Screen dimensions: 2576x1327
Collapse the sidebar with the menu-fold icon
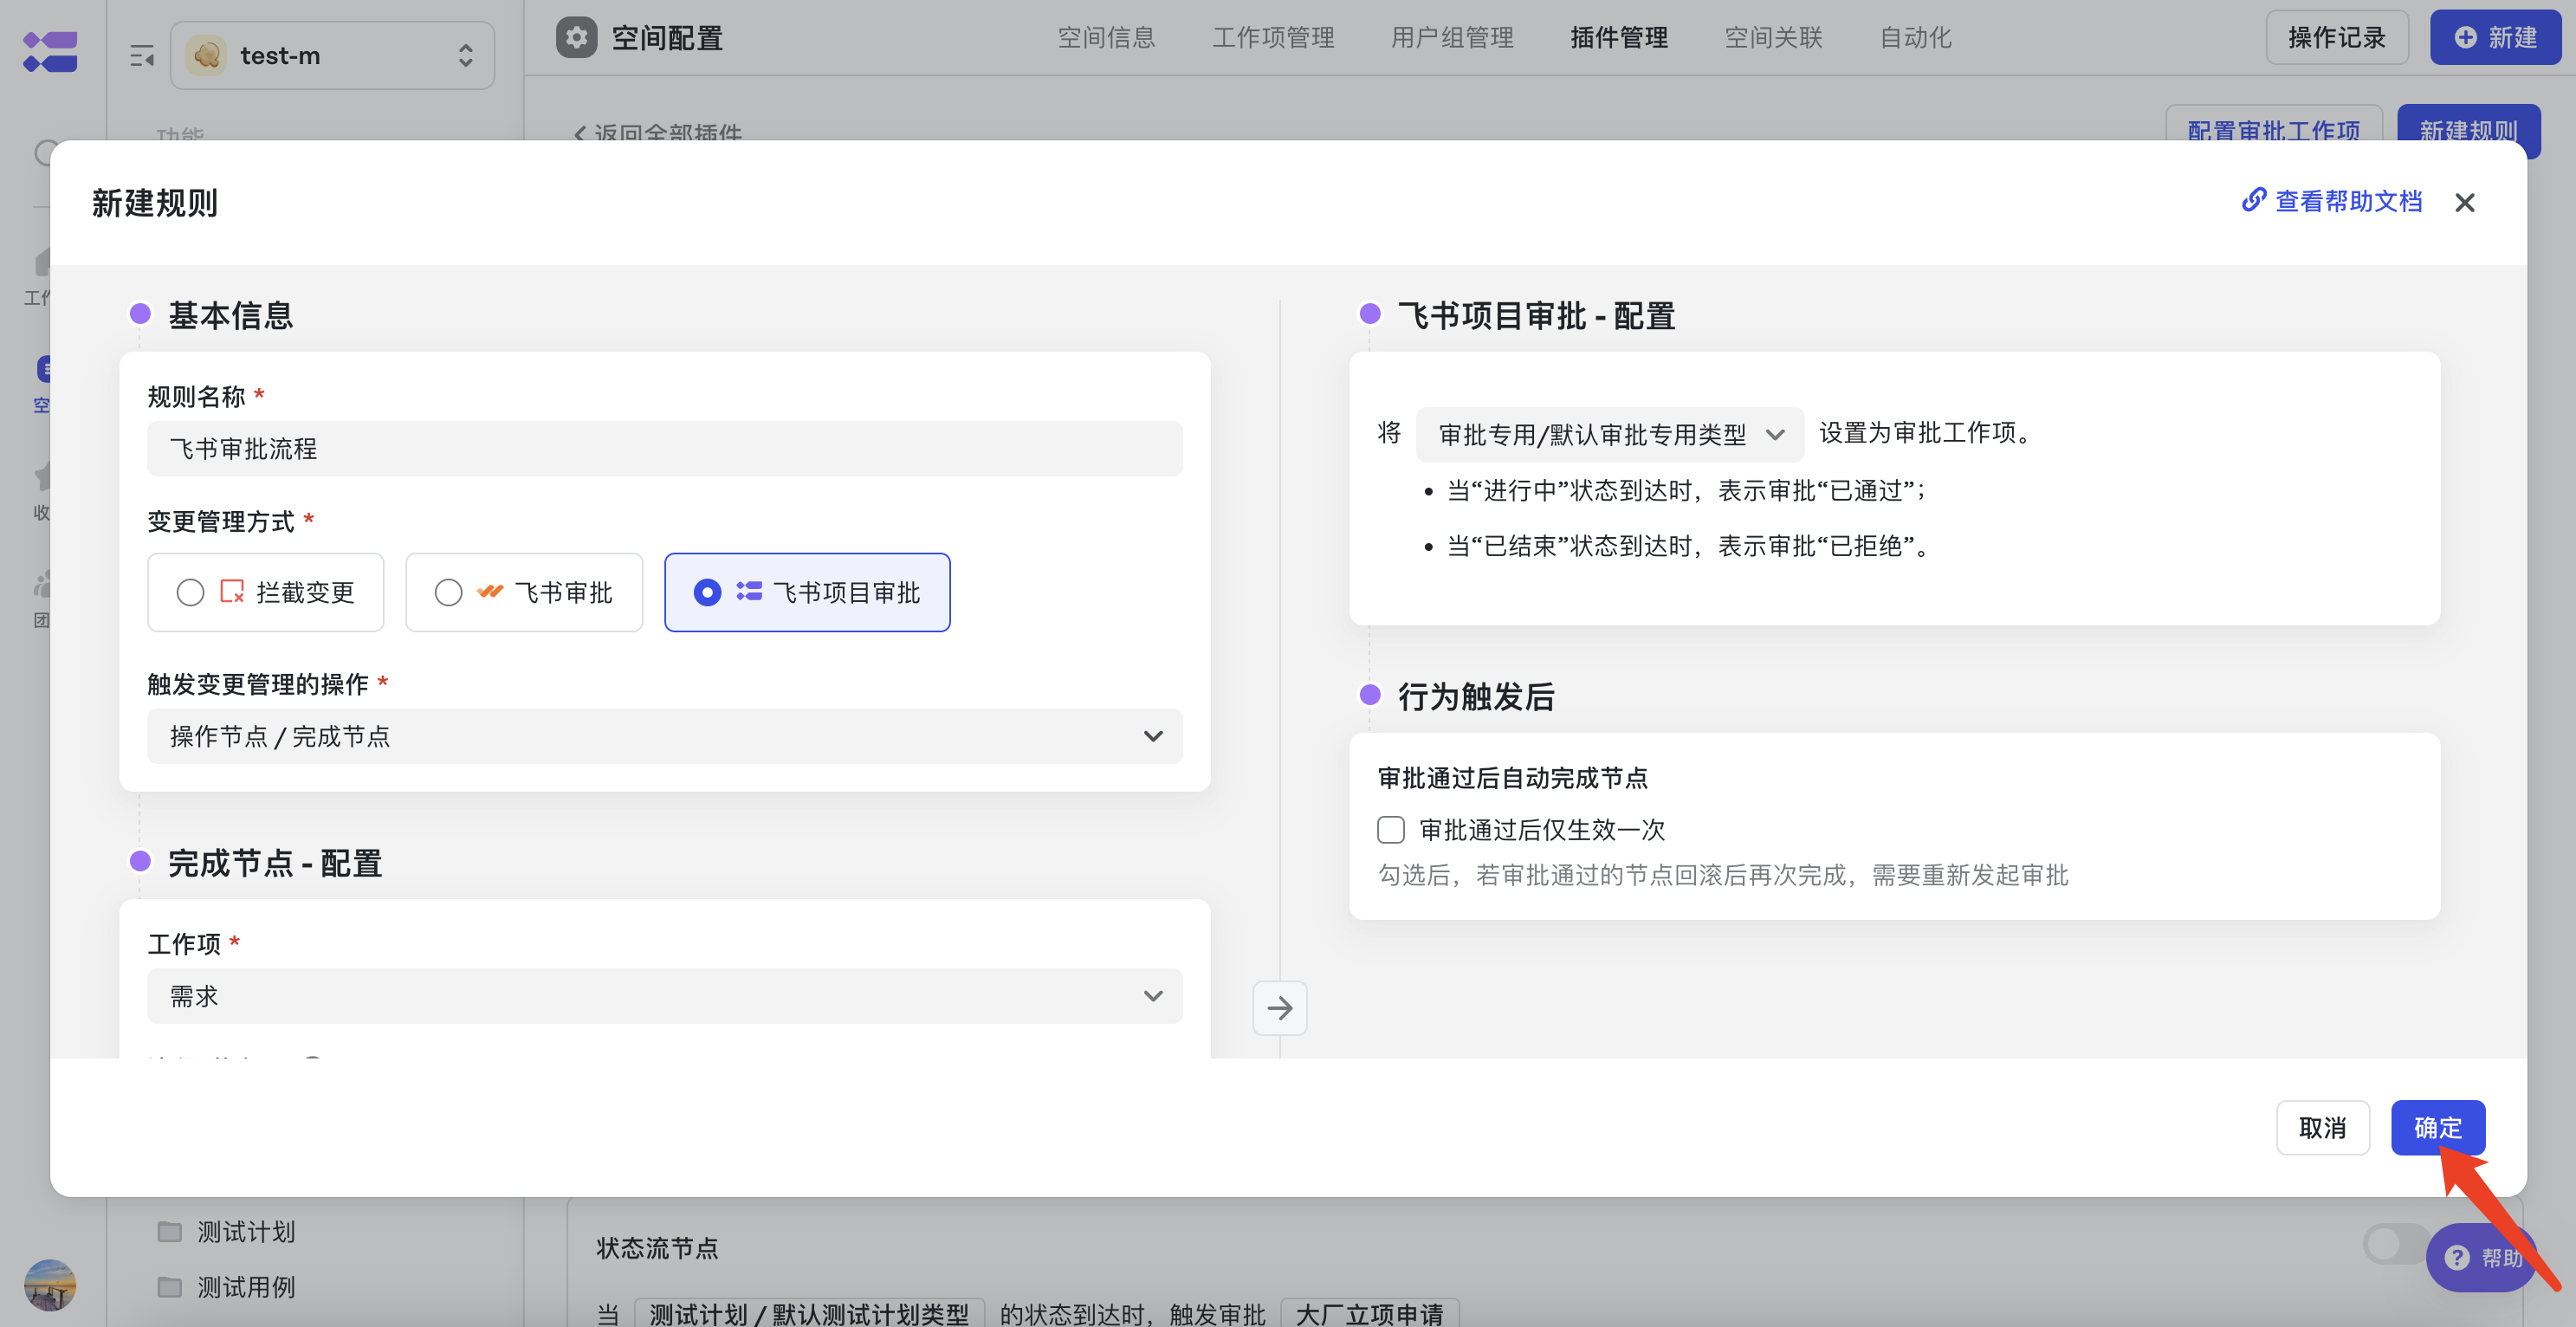click(142, 56)
